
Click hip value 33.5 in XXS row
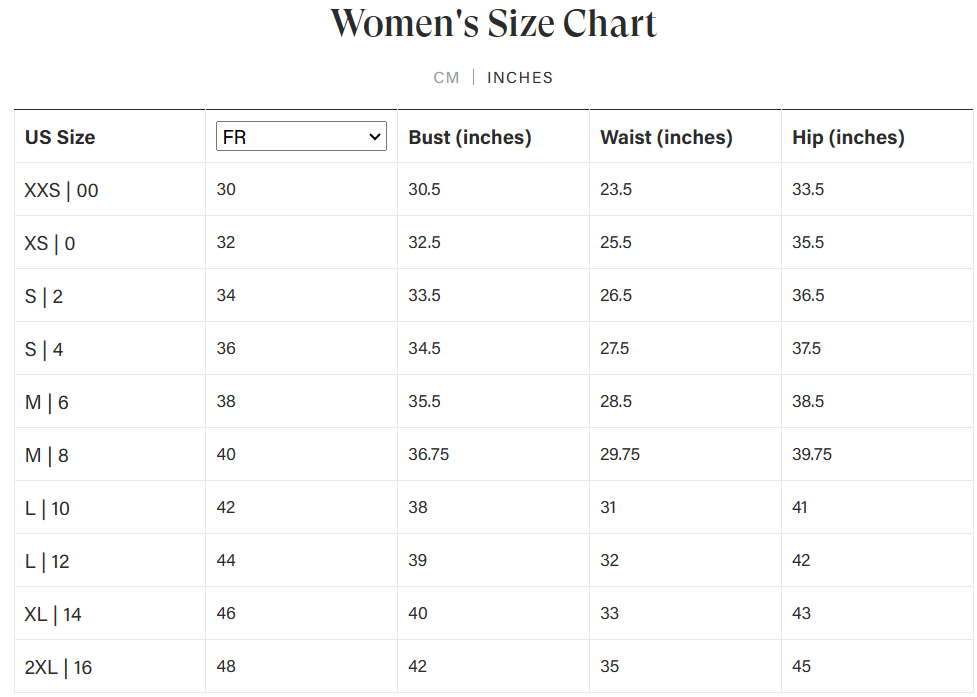(x=808, y=189)
